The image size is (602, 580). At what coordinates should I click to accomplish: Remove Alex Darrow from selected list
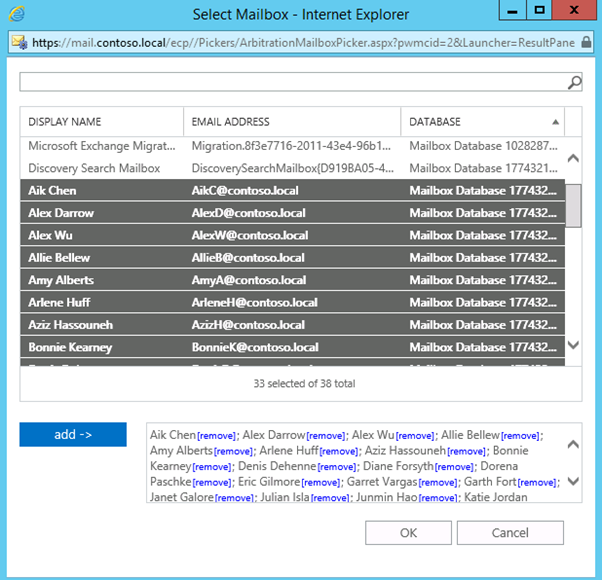point(326,436)
